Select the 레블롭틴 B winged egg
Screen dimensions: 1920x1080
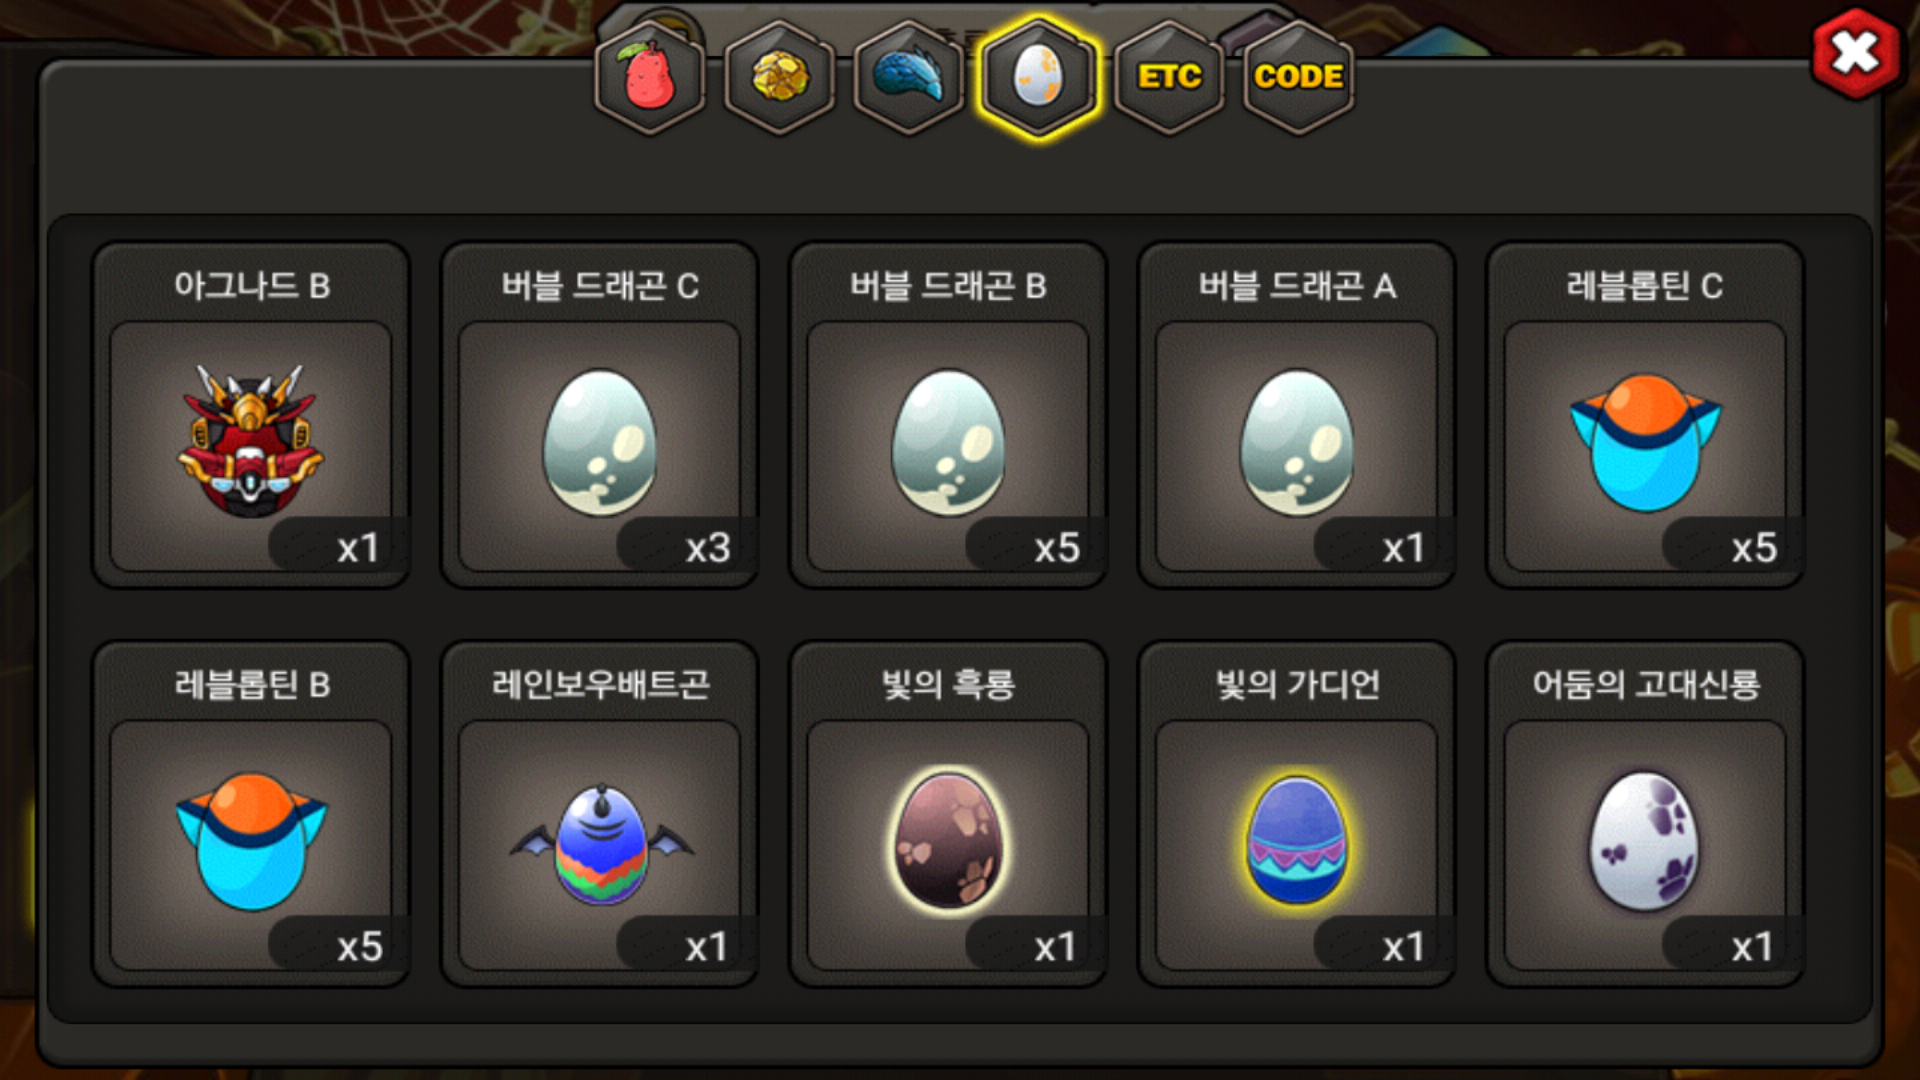251,814
